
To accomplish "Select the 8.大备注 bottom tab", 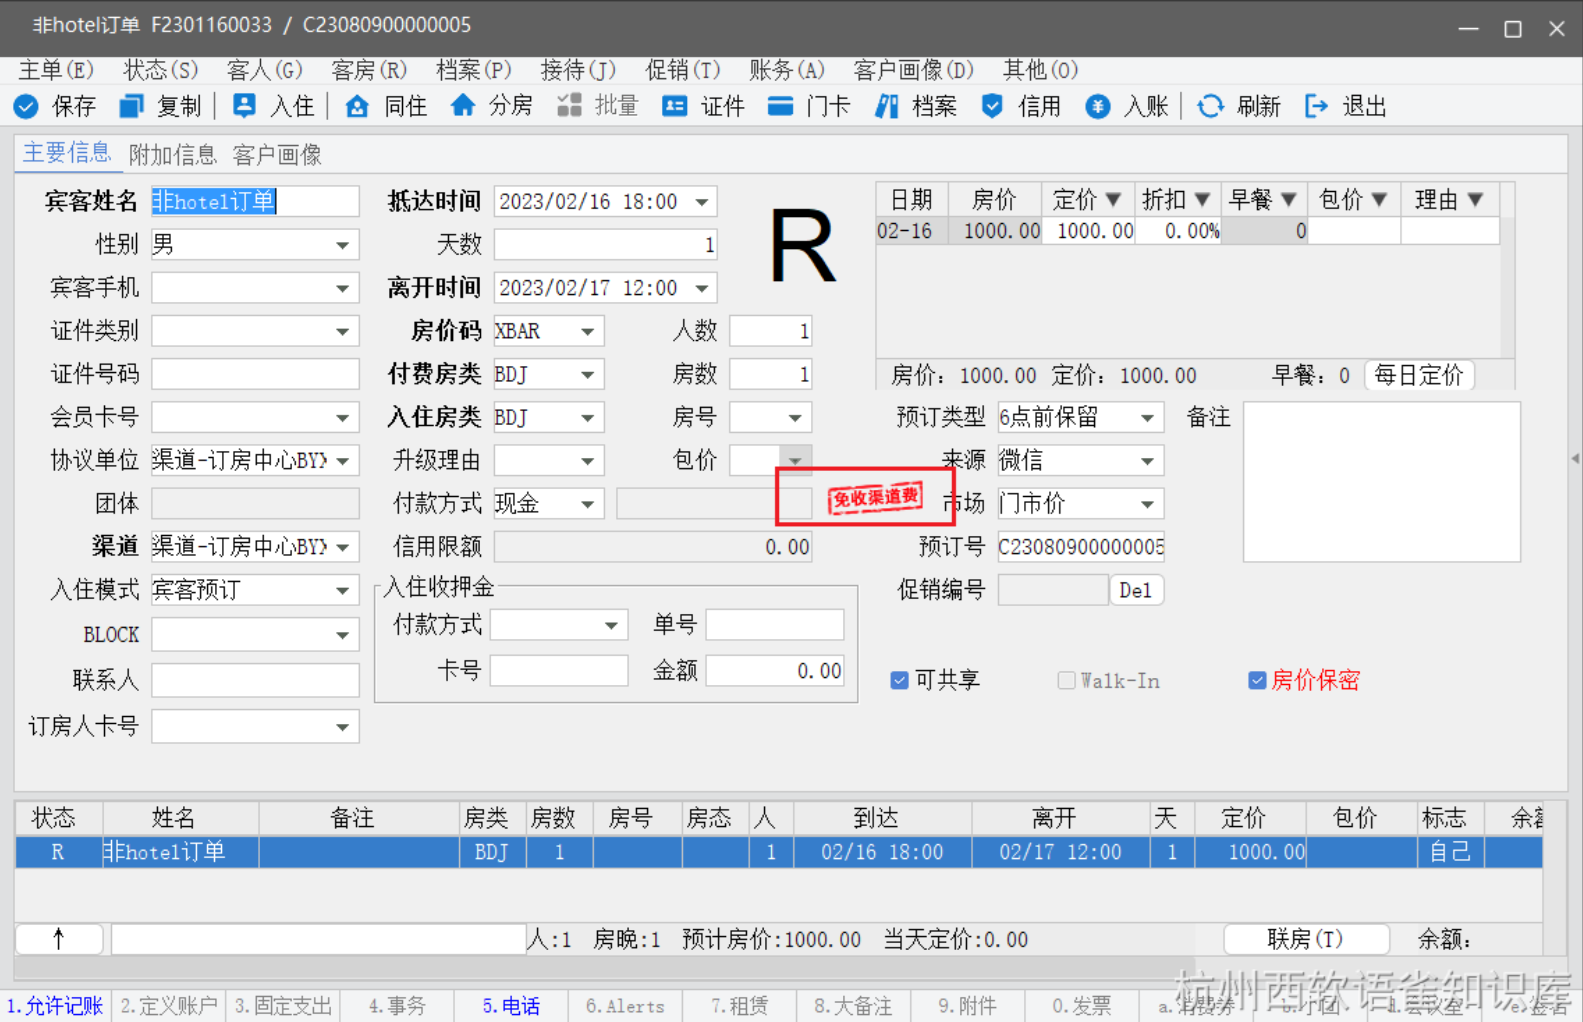I will coord(853,1006).
